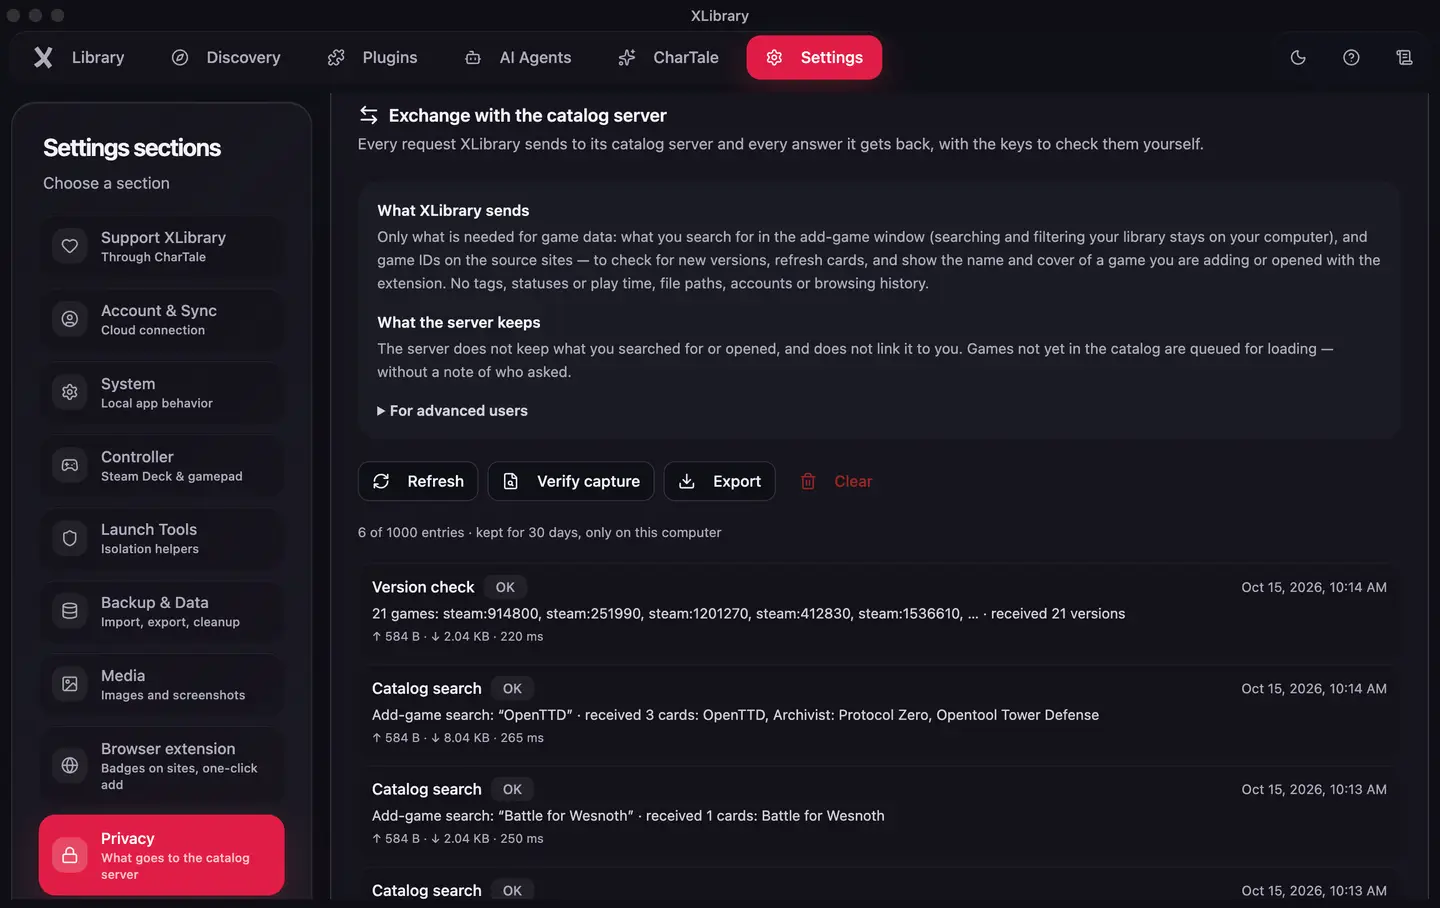Screen dimensions: 1440x908
Task: Click the 'What the server keeps' heading
Action: [x=458, y=322]
